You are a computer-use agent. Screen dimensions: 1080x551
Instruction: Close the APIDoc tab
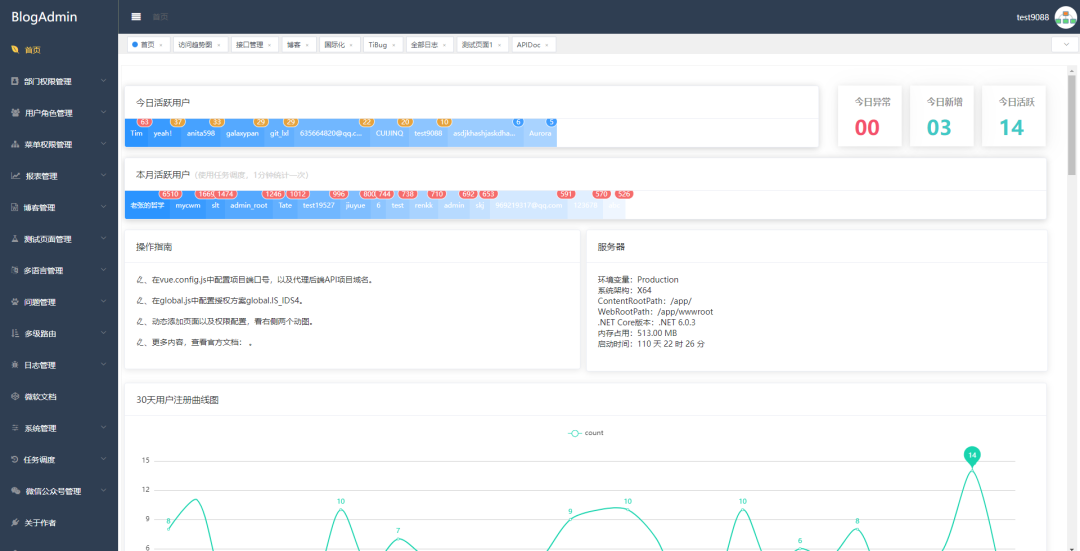coord(548,45)
